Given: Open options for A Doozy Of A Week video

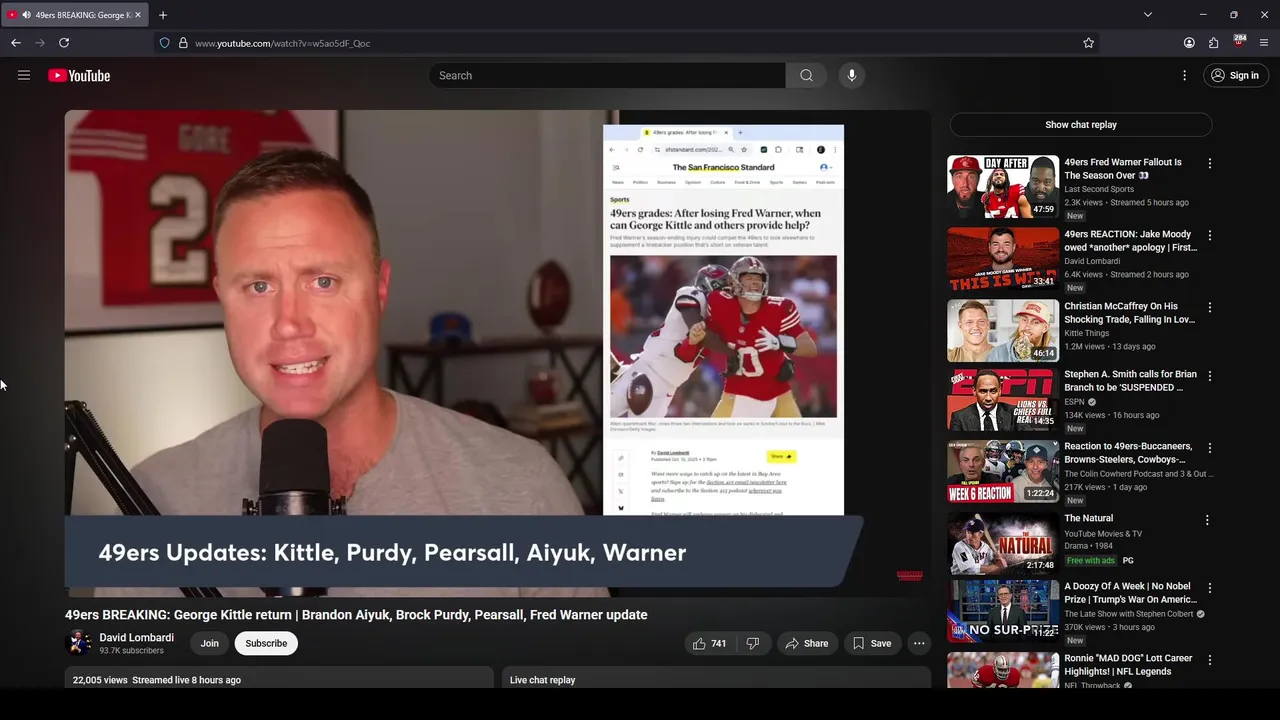Looking at the screenshot, I should coord(1209,588).
